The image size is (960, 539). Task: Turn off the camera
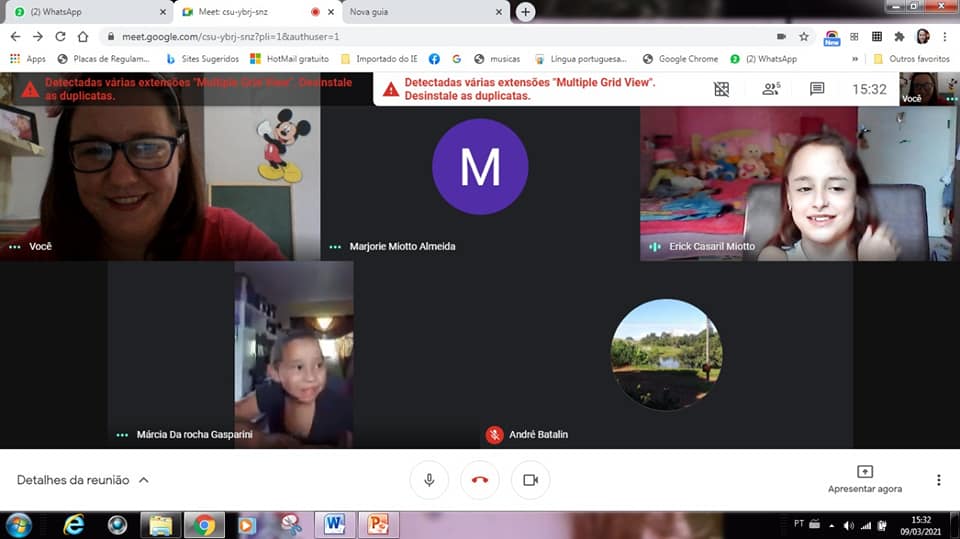[x=531, y=480]
